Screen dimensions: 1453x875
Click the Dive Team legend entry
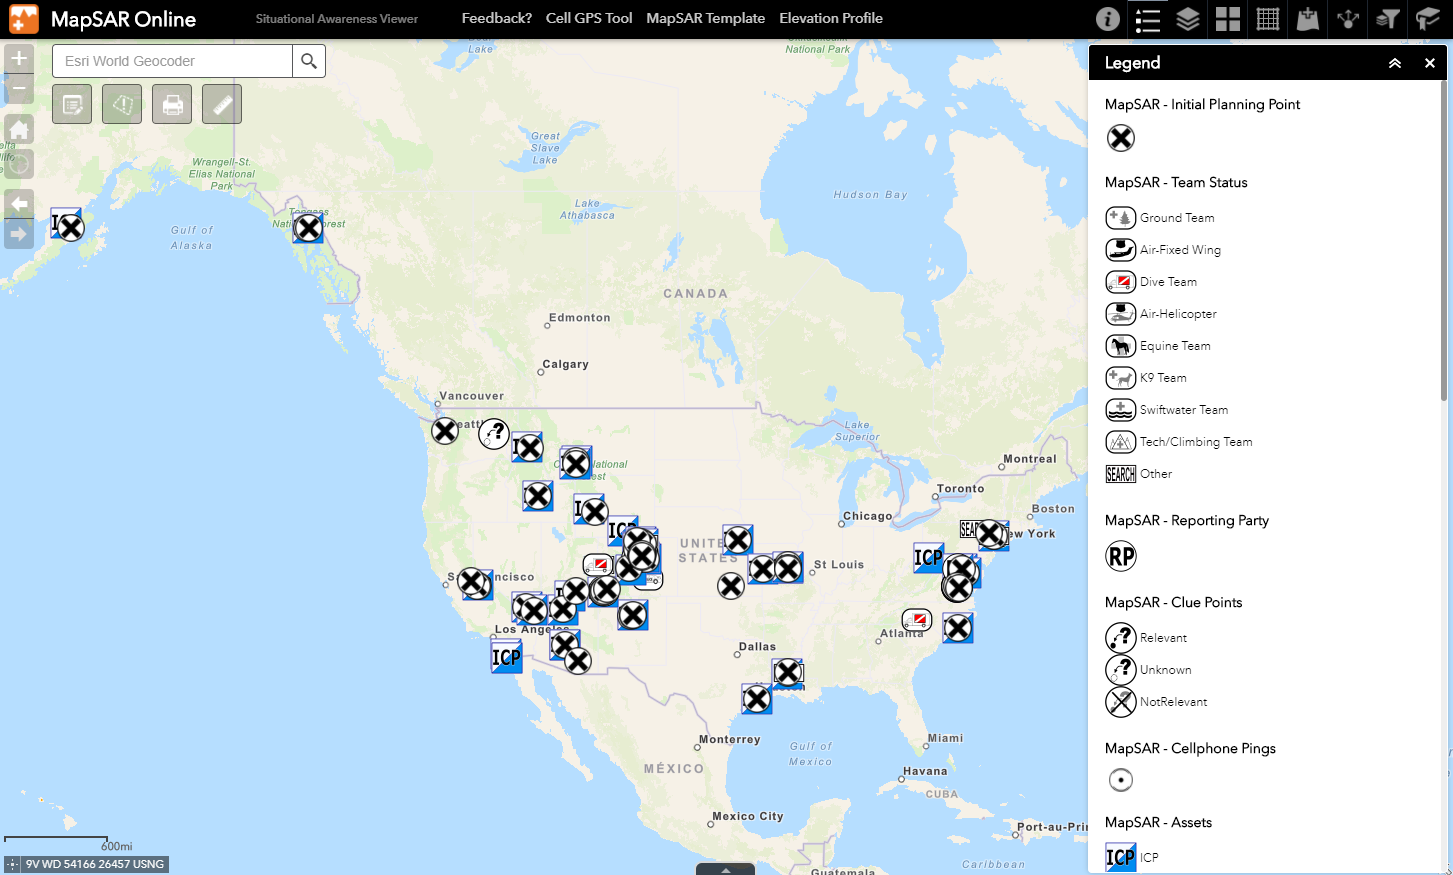1151,282
